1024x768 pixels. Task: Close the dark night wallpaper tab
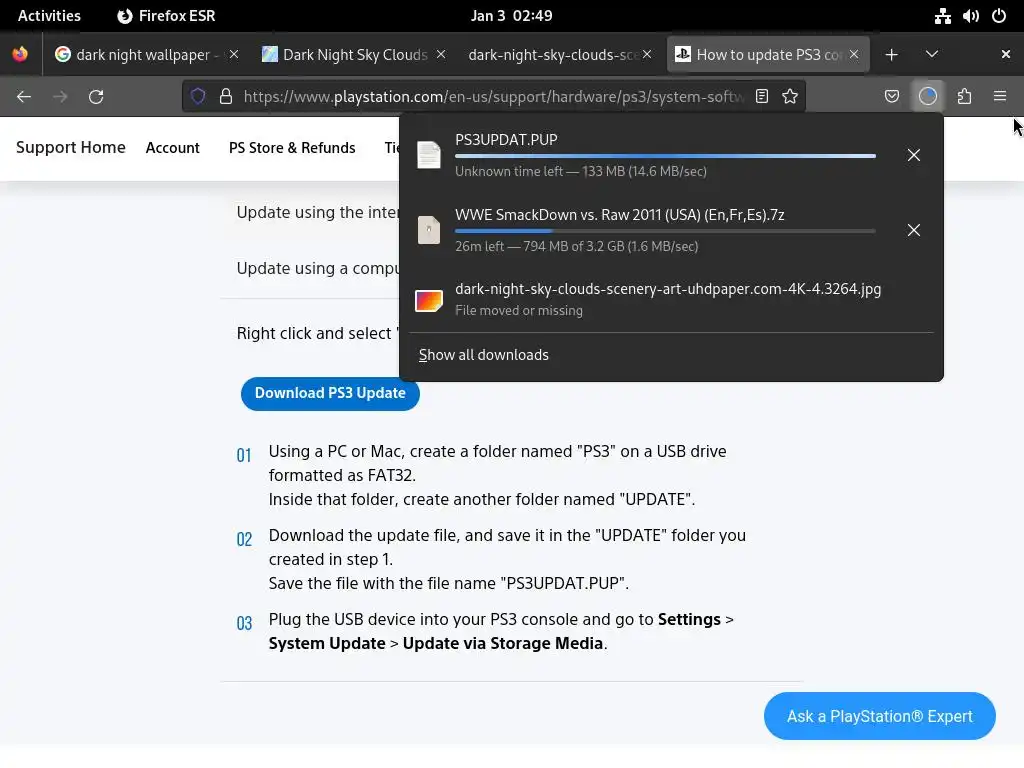234,55
